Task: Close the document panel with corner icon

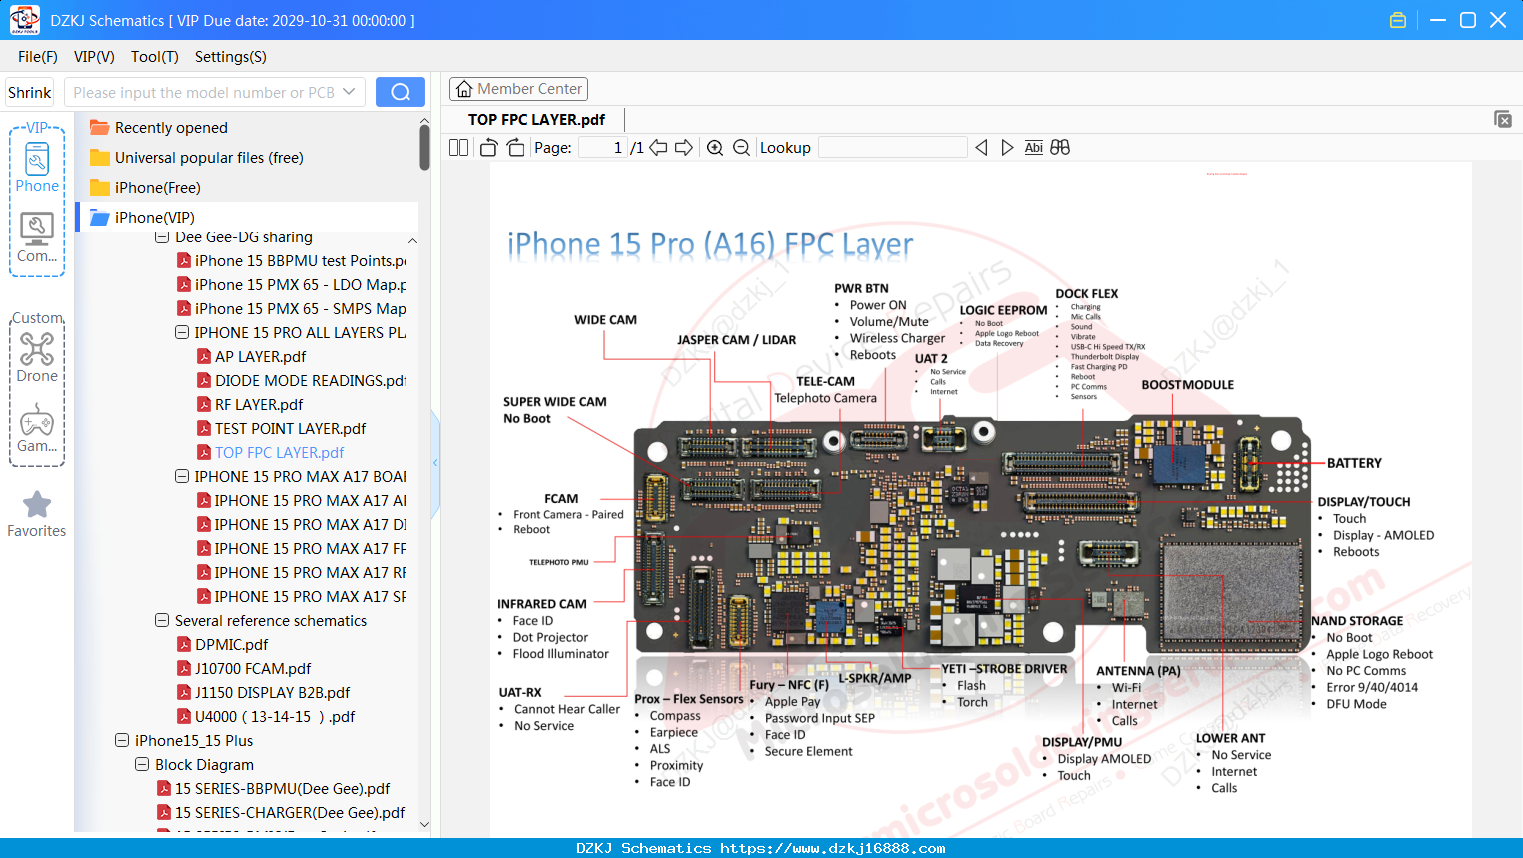Action: pyautogui.click(x=1503, y=119)
